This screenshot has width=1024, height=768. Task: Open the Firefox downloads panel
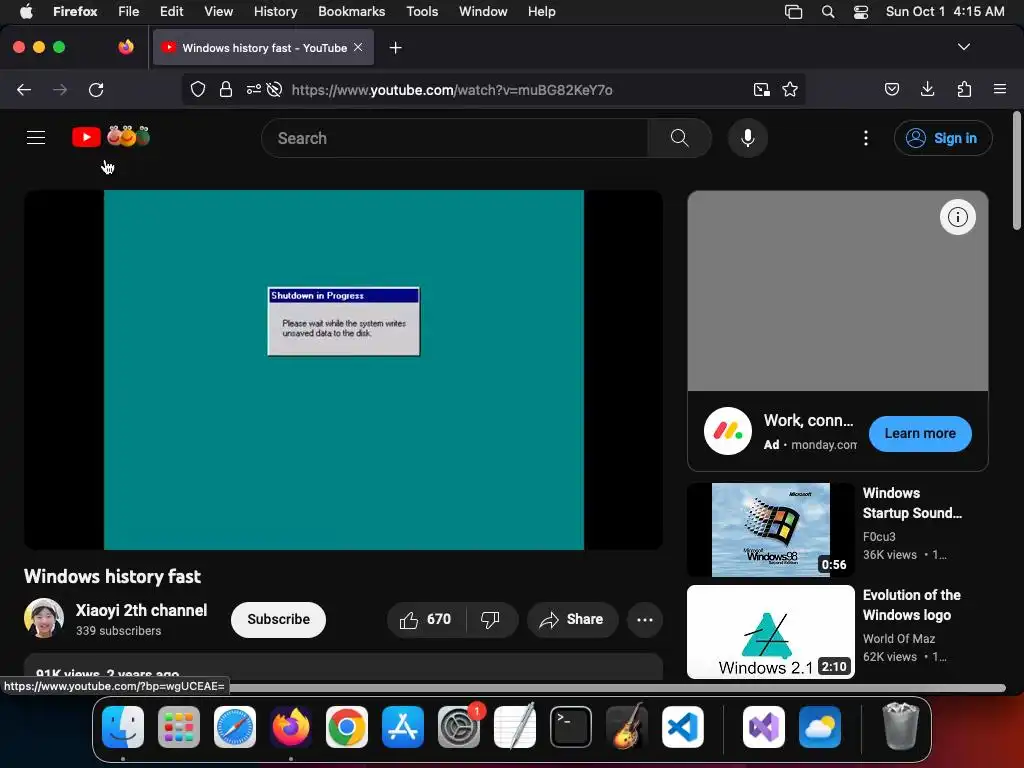click(x=927, y=89)
